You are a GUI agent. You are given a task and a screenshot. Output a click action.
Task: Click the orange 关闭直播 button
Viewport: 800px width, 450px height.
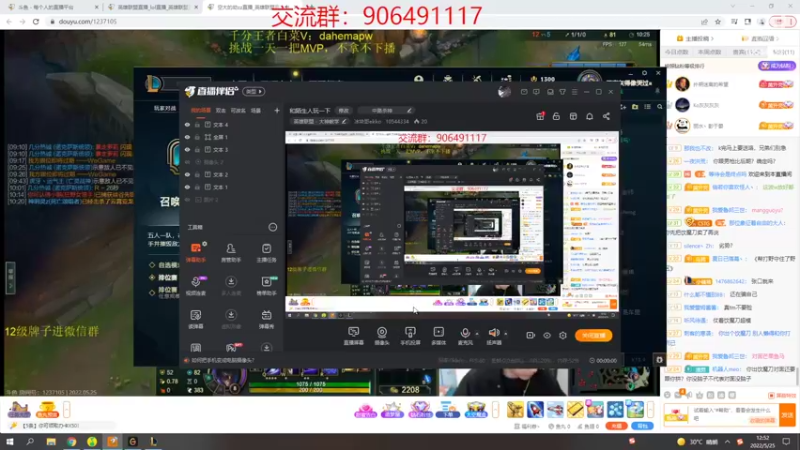pos(593,335)
